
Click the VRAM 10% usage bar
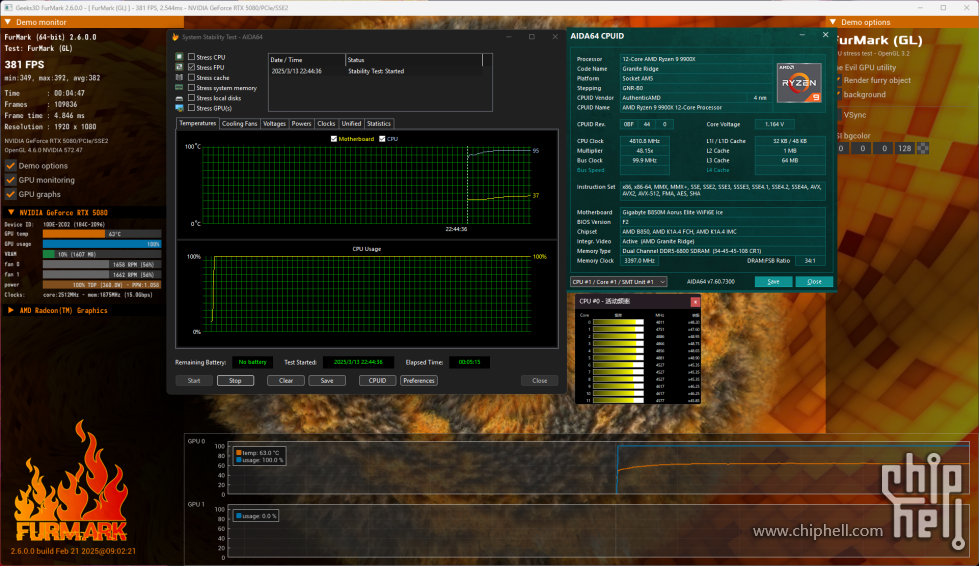point(102,254)
